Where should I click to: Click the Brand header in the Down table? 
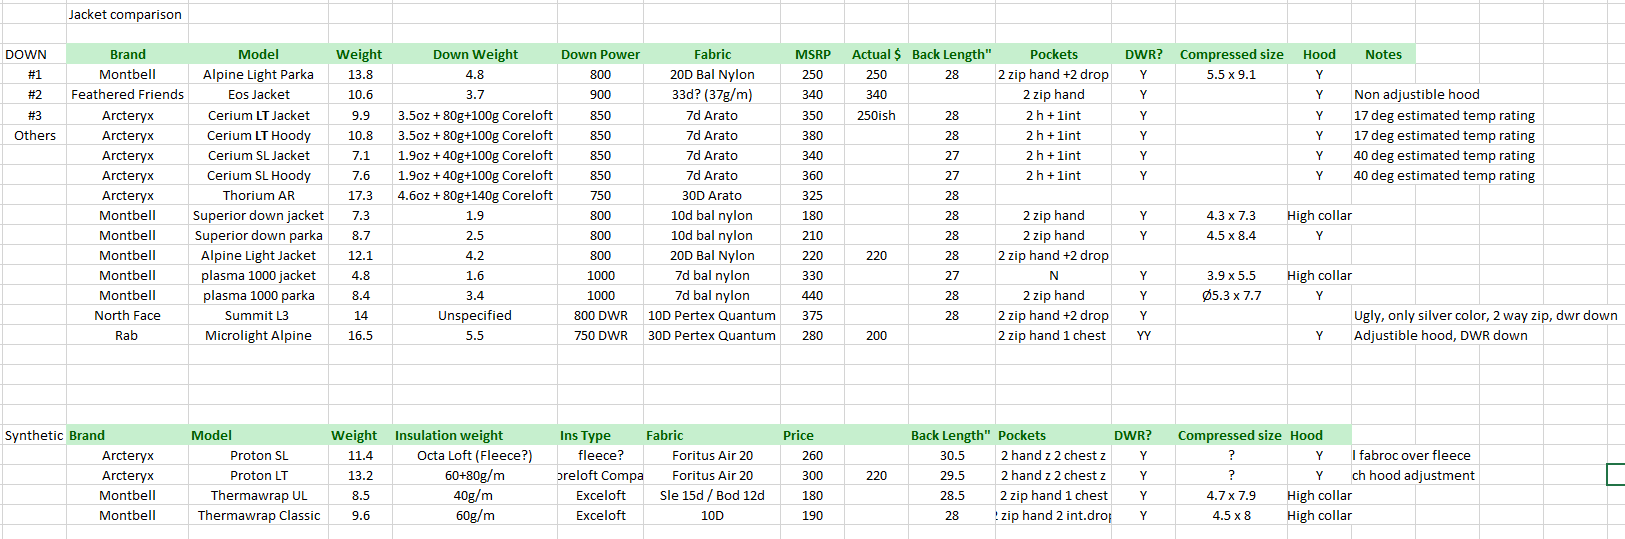tap(127, 55)
